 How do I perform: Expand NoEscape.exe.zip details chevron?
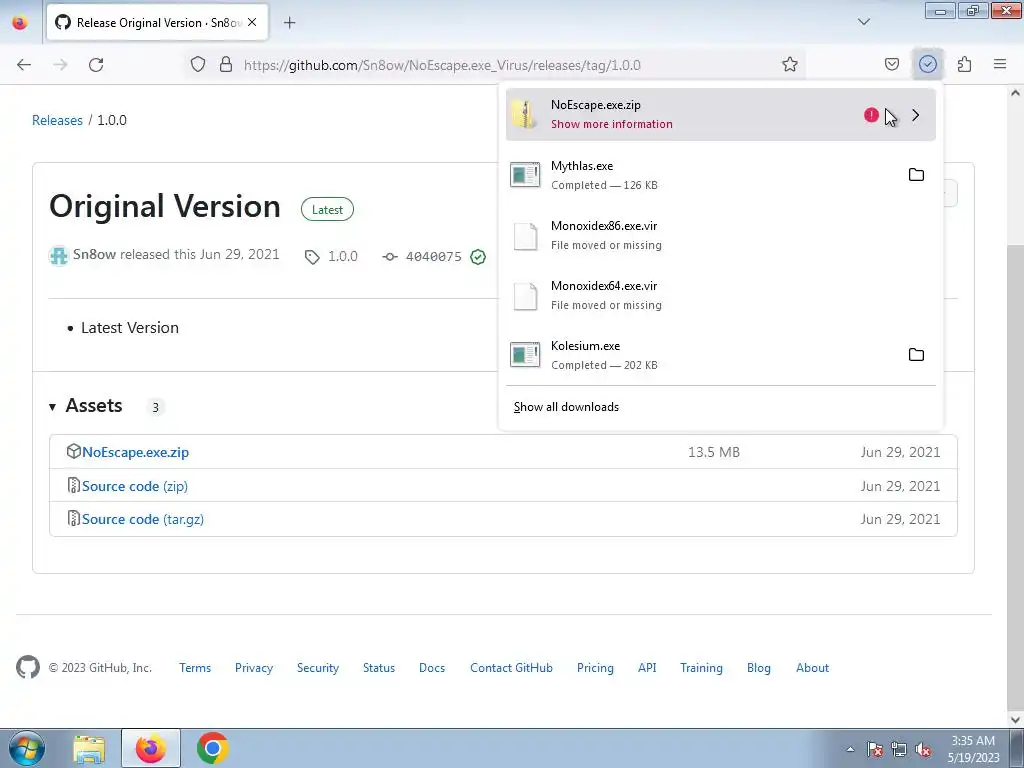tap(915, 115)
